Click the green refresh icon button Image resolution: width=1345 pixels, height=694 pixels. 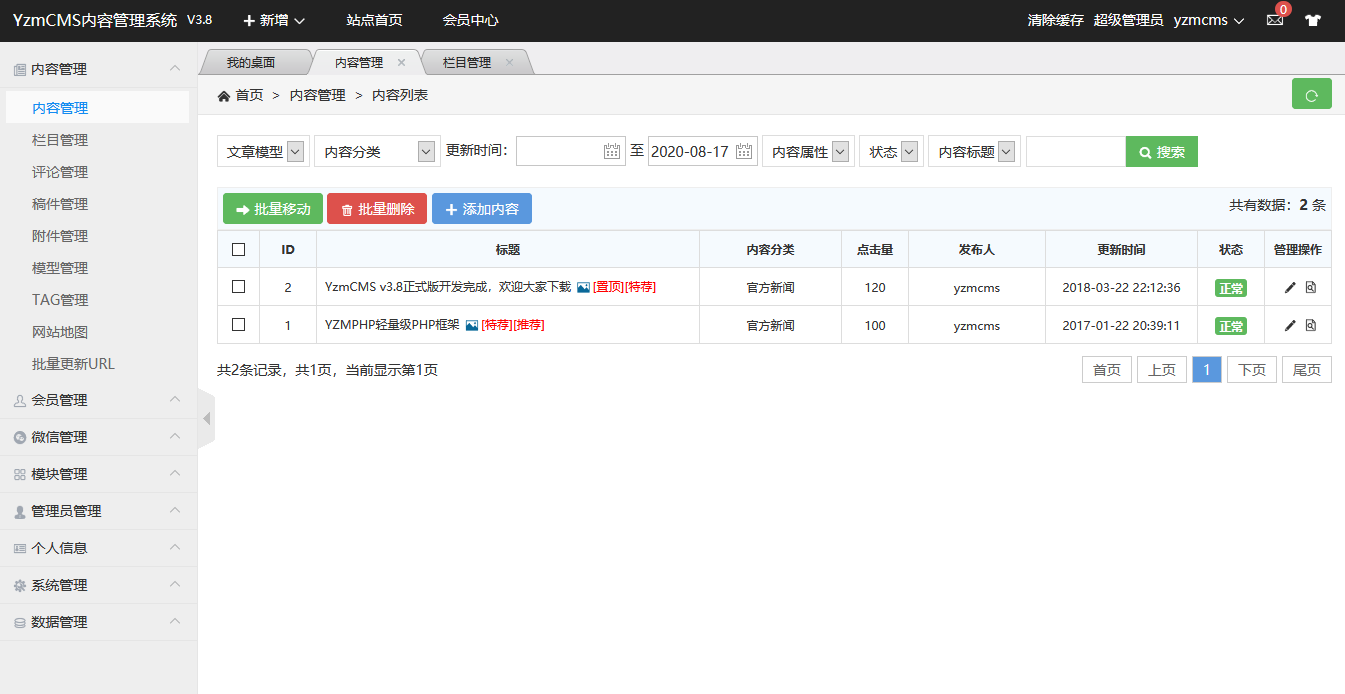click(x=1311, y=94)
